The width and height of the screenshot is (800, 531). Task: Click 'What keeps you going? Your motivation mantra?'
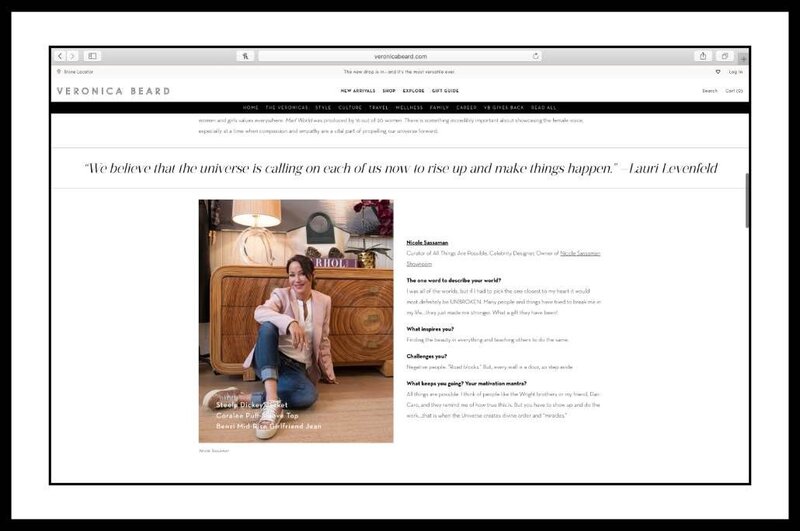466,383
